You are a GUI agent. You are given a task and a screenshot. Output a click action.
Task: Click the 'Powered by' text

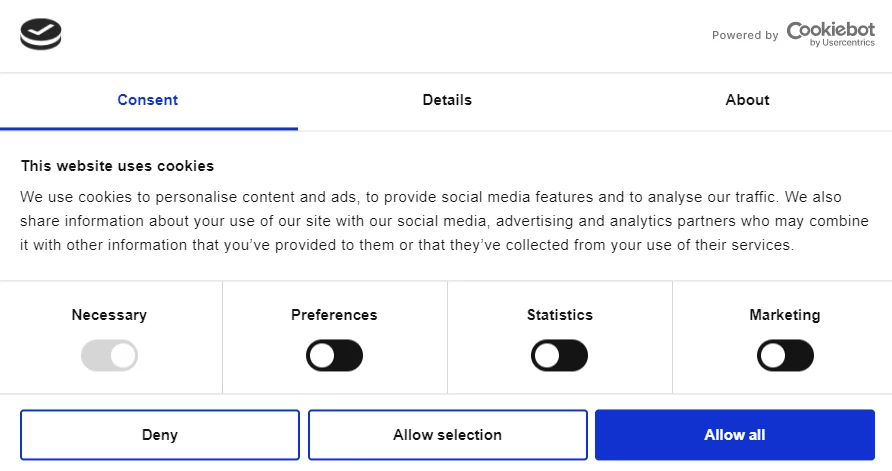coord(745,36)
